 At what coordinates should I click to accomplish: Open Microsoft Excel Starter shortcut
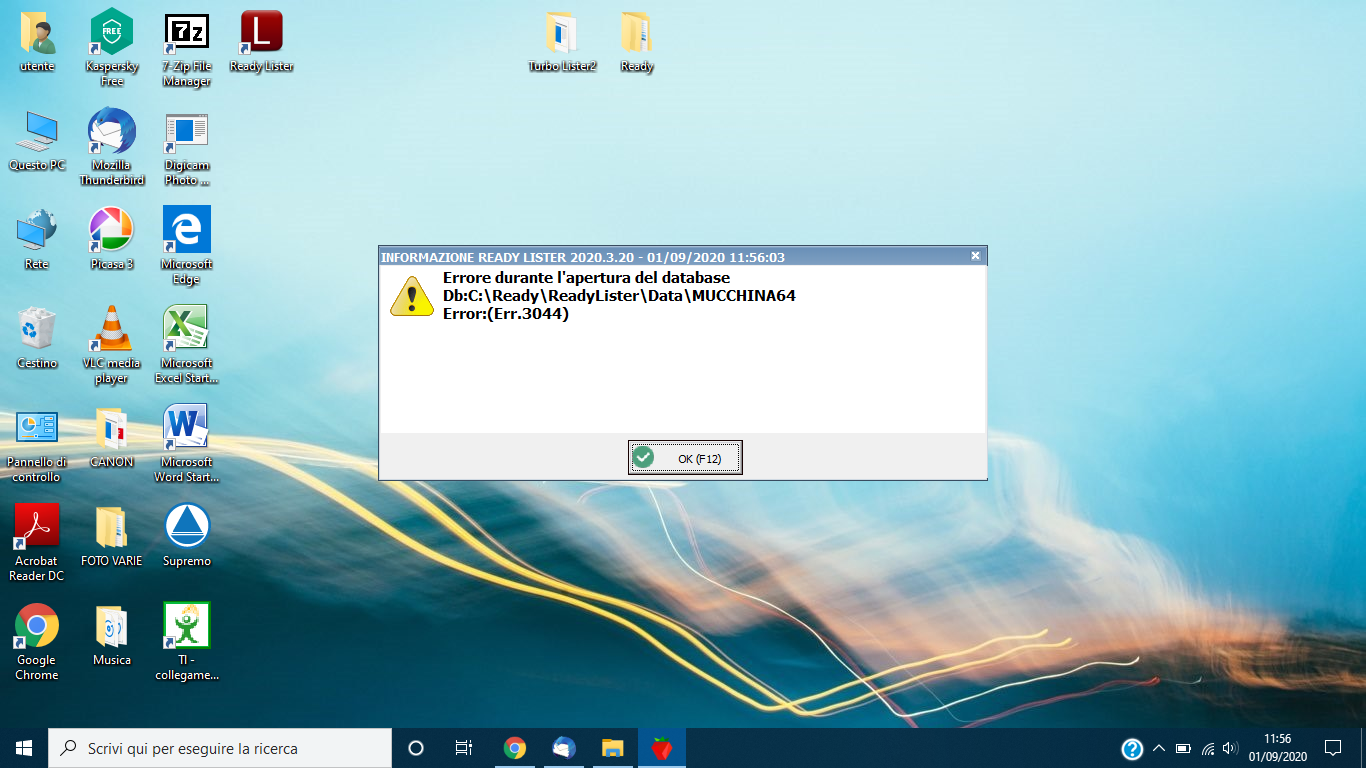pos(187,345)
